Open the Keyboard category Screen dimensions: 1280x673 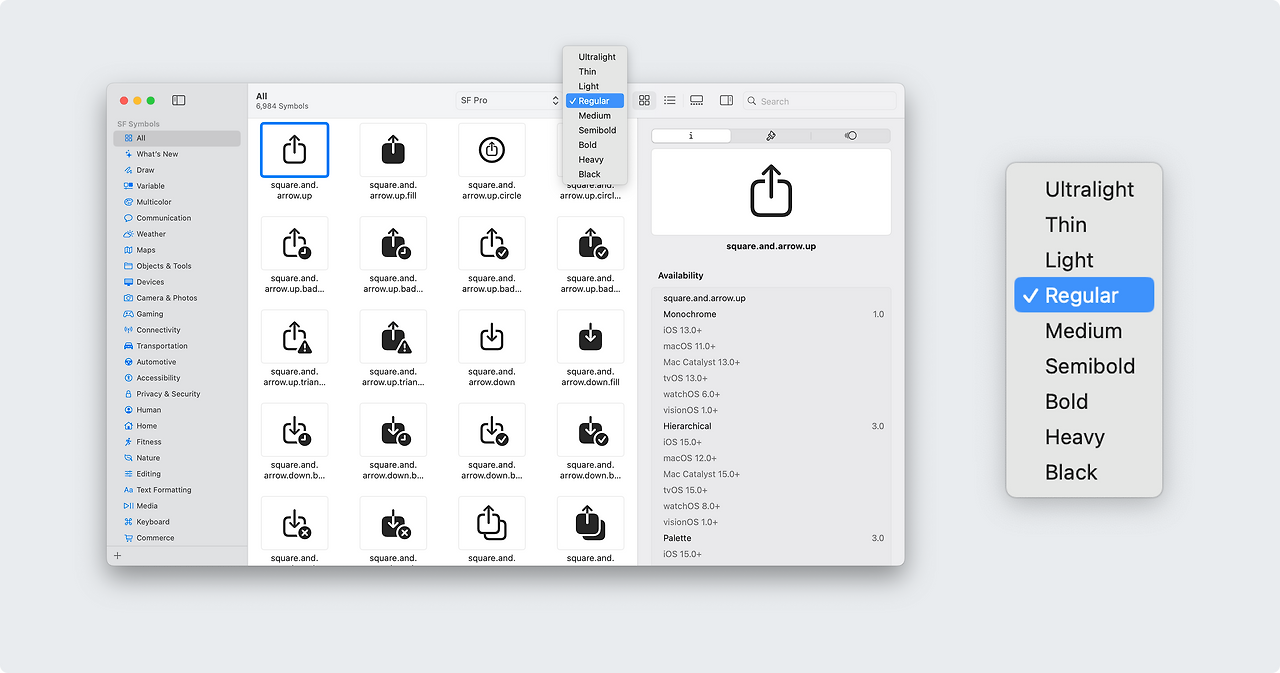point(177,522)
